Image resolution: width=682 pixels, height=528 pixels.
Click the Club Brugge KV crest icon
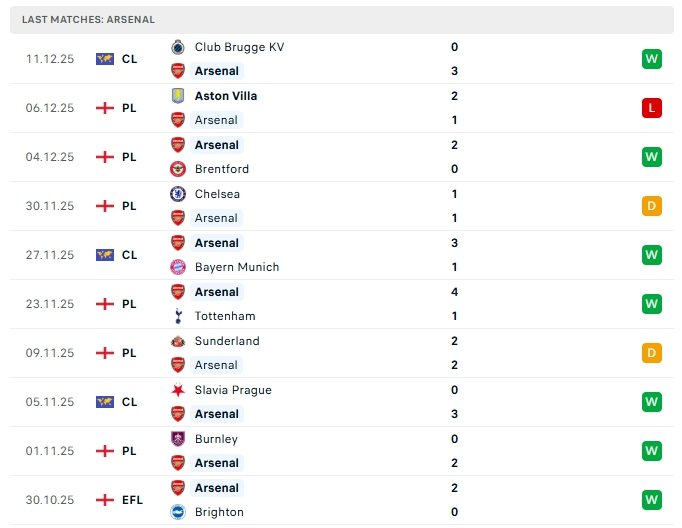click(x=178, y=47)
